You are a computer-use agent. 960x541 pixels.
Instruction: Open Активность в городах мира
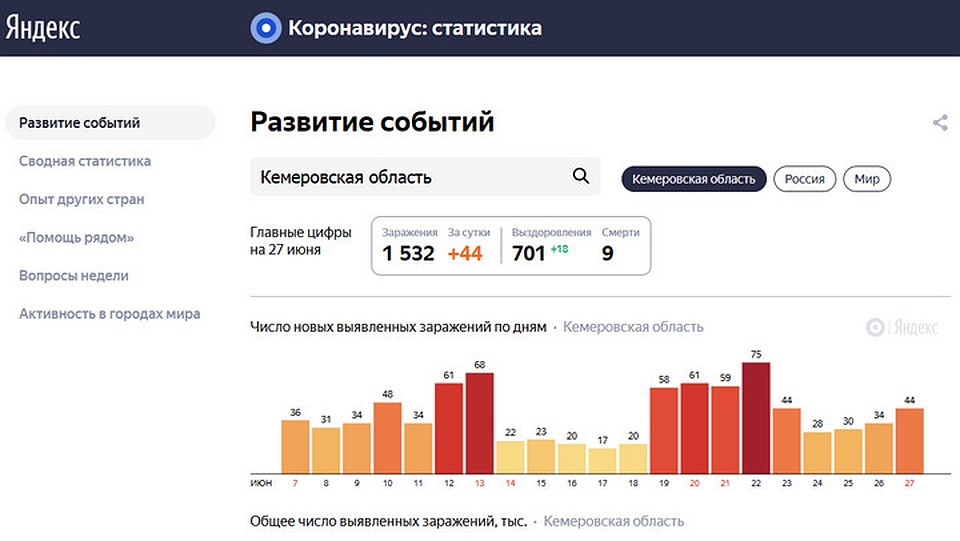click(x=109, y=313)
